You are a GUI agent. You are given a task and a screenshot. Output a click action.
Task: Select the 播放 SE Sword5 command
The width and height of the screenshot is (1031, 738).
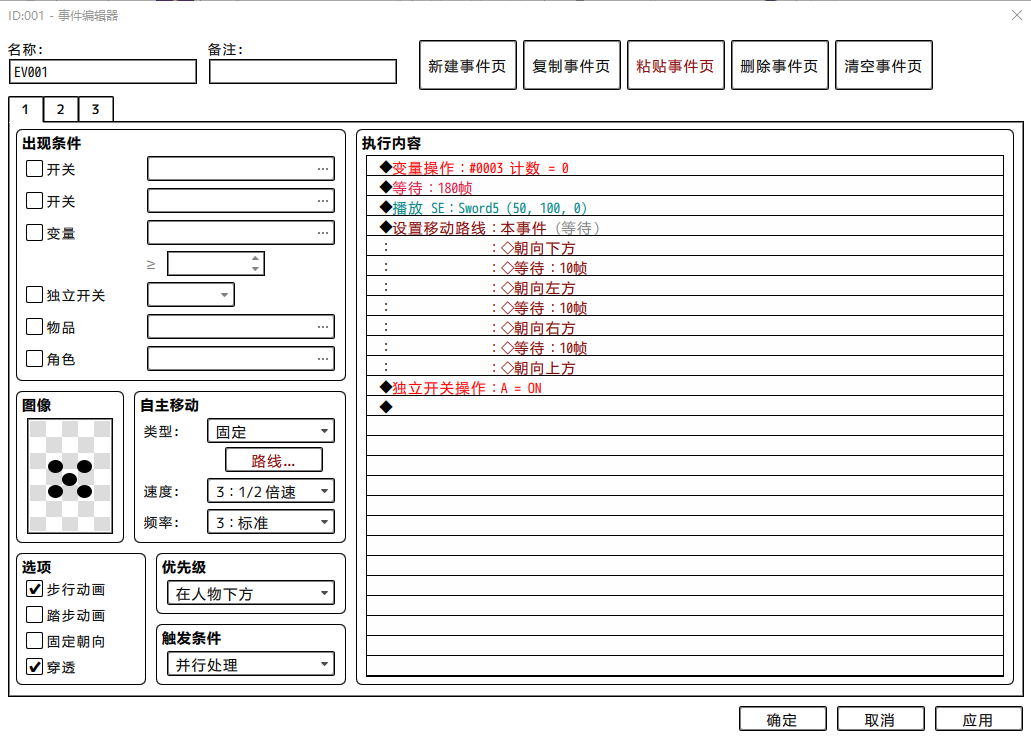tap(684, 207)
